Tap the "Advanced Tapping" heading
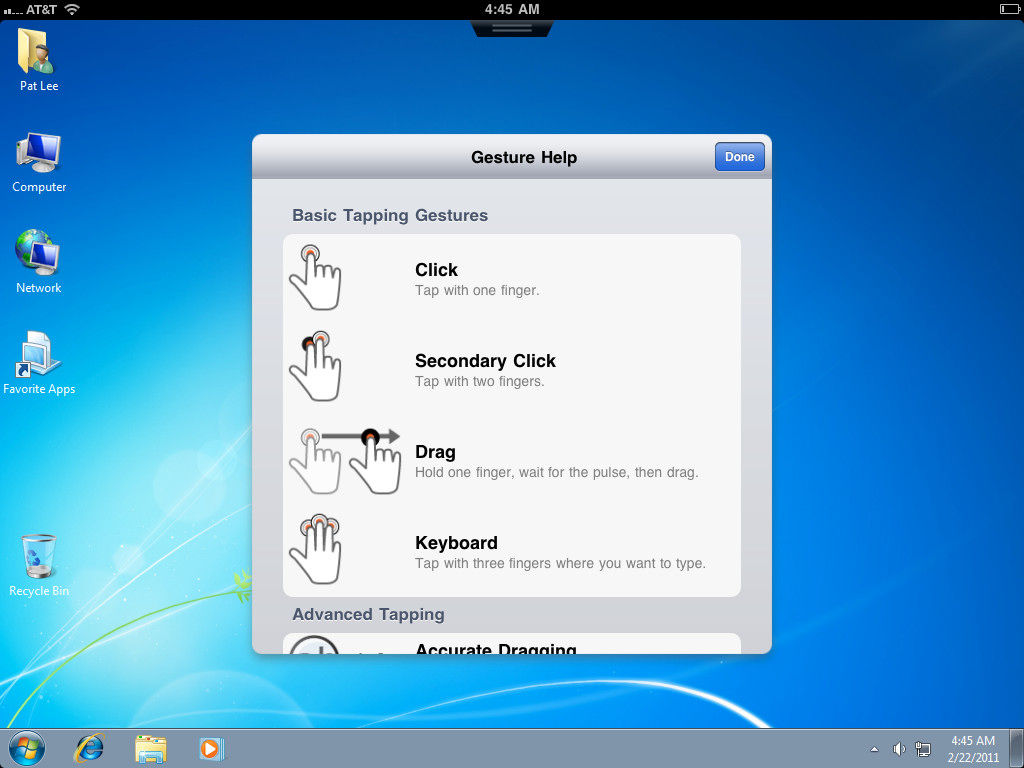This screenshot has width=1024, height=768. pos(368,615)
